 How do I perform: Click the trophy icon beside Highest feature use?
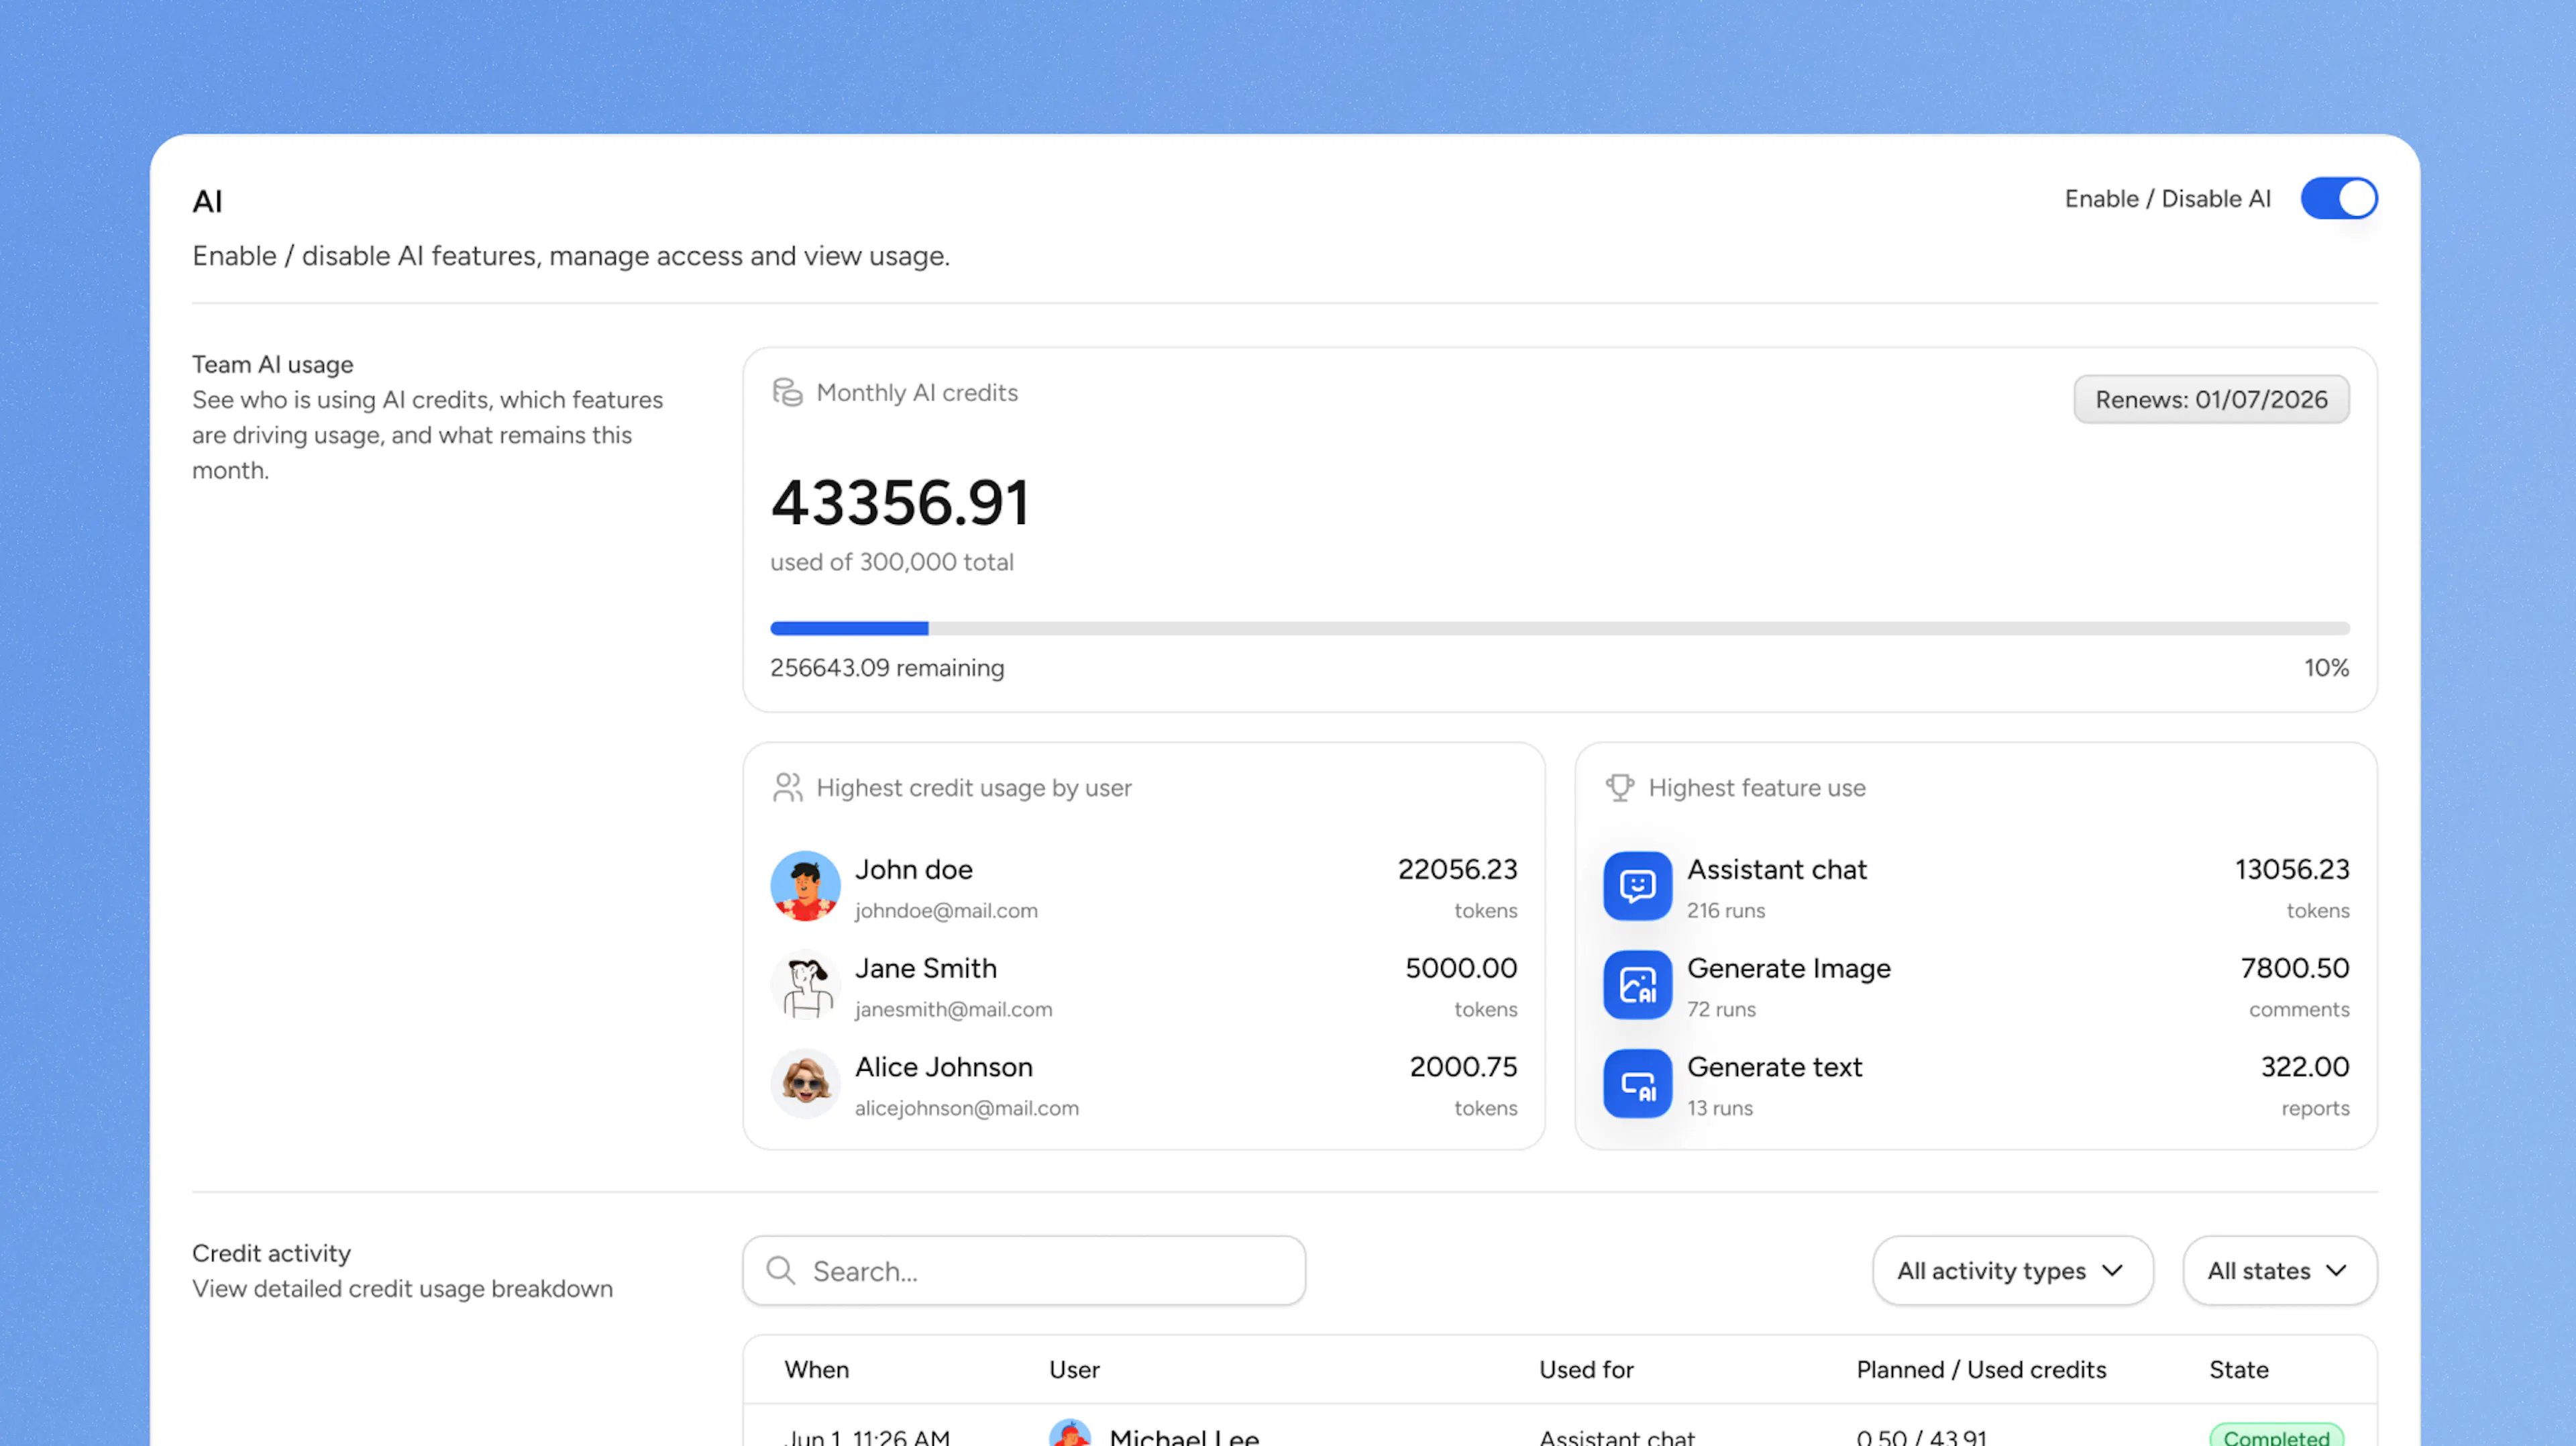(x=1620, y=788)
